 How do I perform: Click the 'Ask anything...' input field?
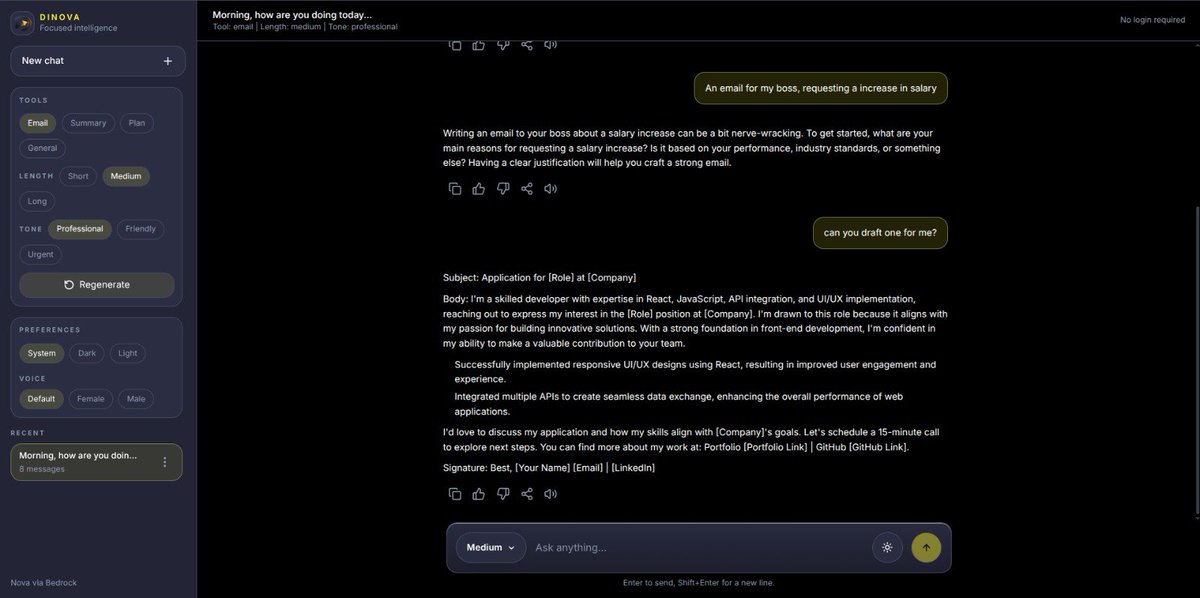pos(698,547)
